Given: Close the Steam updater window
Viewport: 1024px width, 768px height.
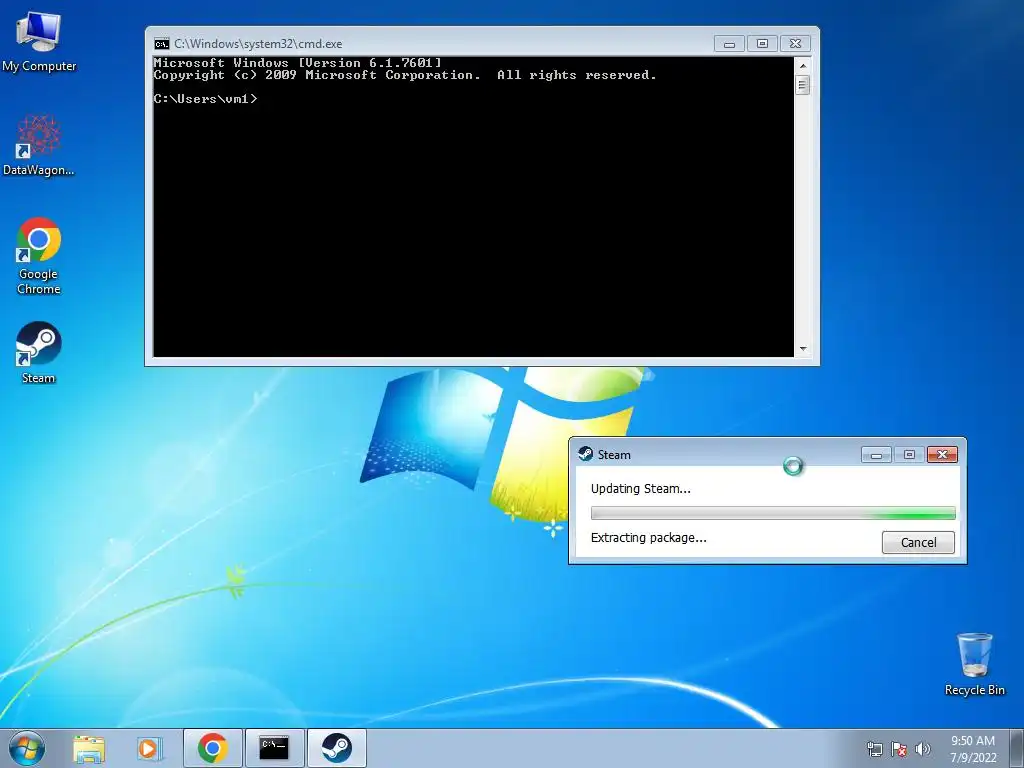Looking at the screenshot, I should pyautogui.click(x=942, y=455).
